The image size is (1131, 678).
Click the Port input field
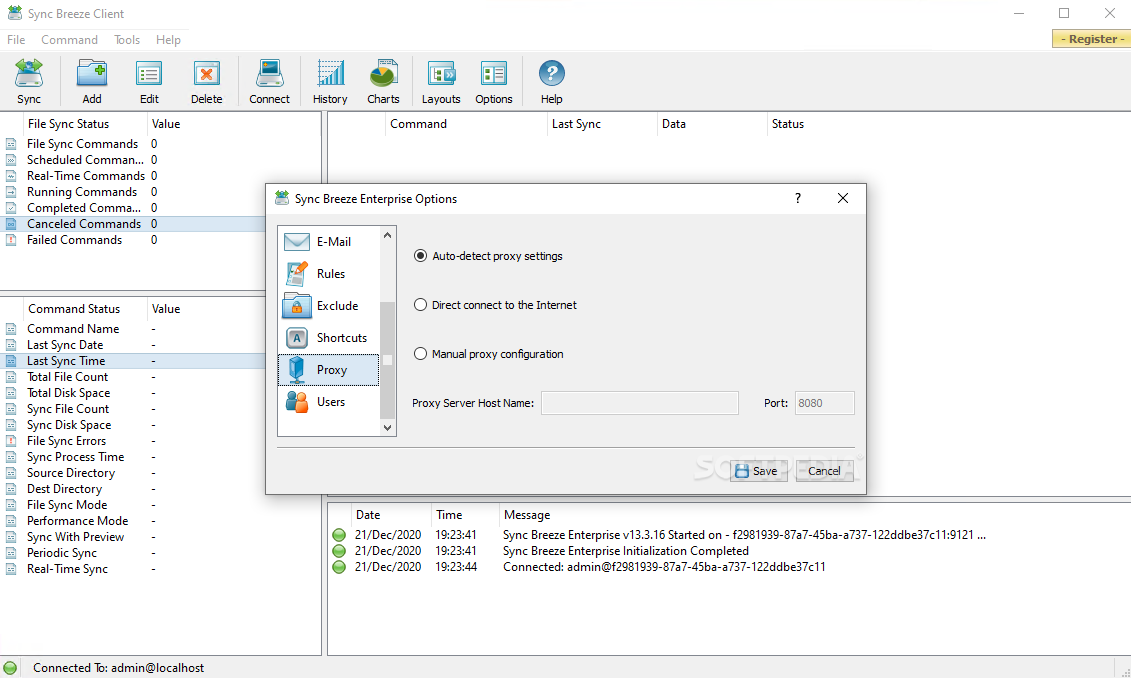click(824, 403)
